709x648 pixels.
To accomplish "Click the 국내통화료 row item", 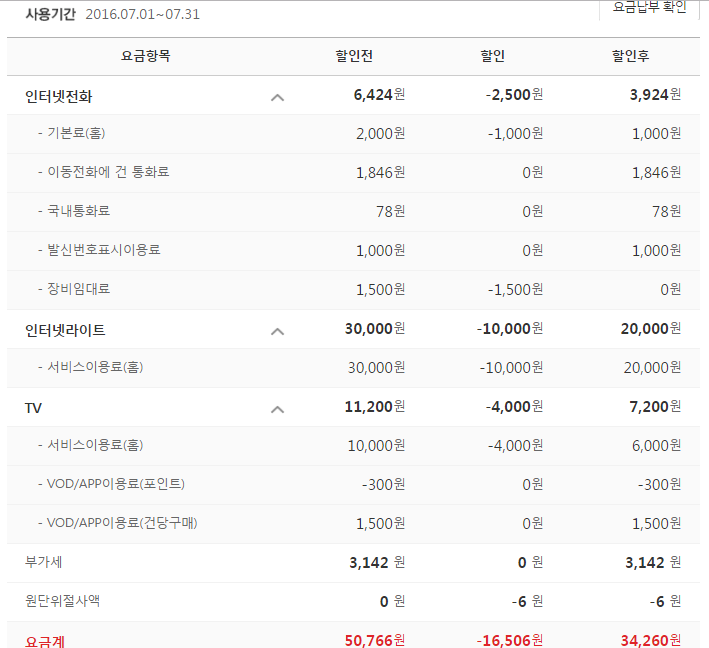I will coord(78,211).
